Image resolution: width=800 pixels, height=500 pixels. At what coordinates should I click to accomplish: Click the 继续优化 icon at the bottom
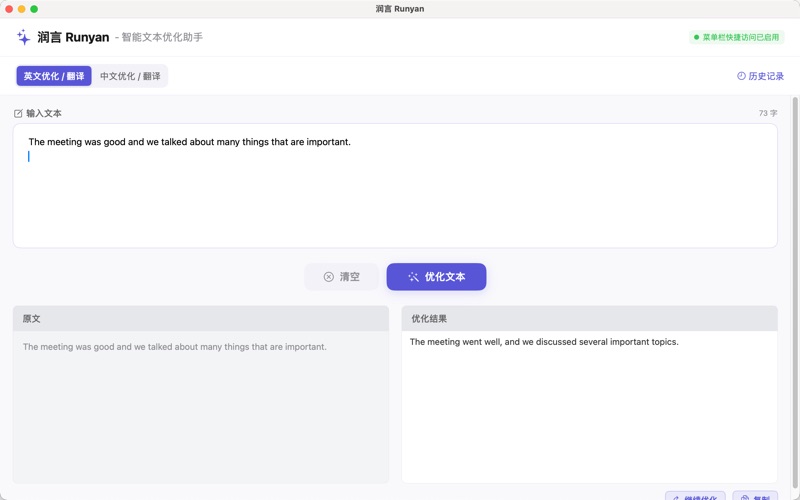(x=677, y=497)
